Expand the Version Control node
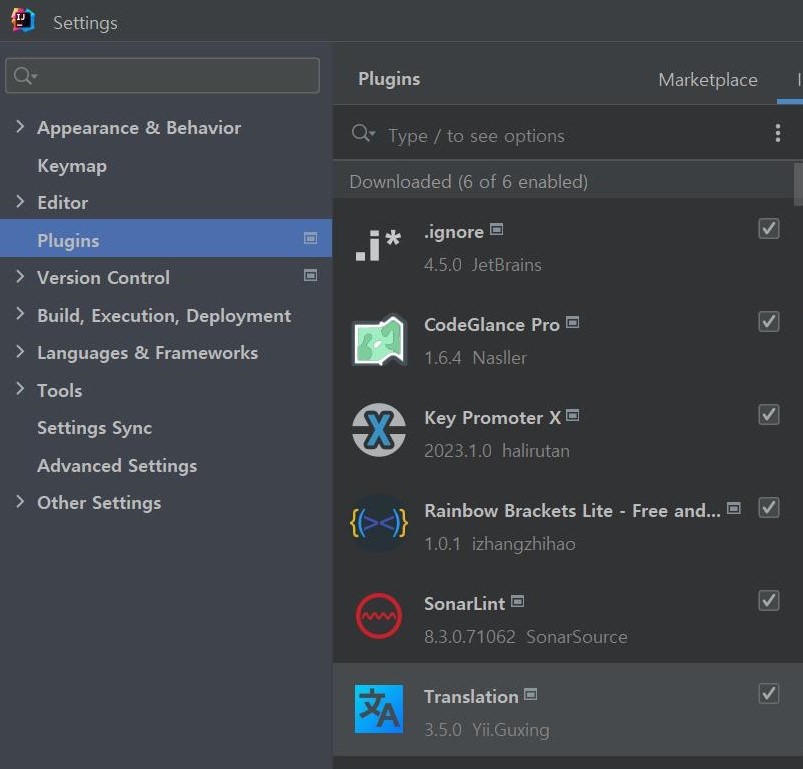This screenshot has width=803, height=769. [19, 276]
